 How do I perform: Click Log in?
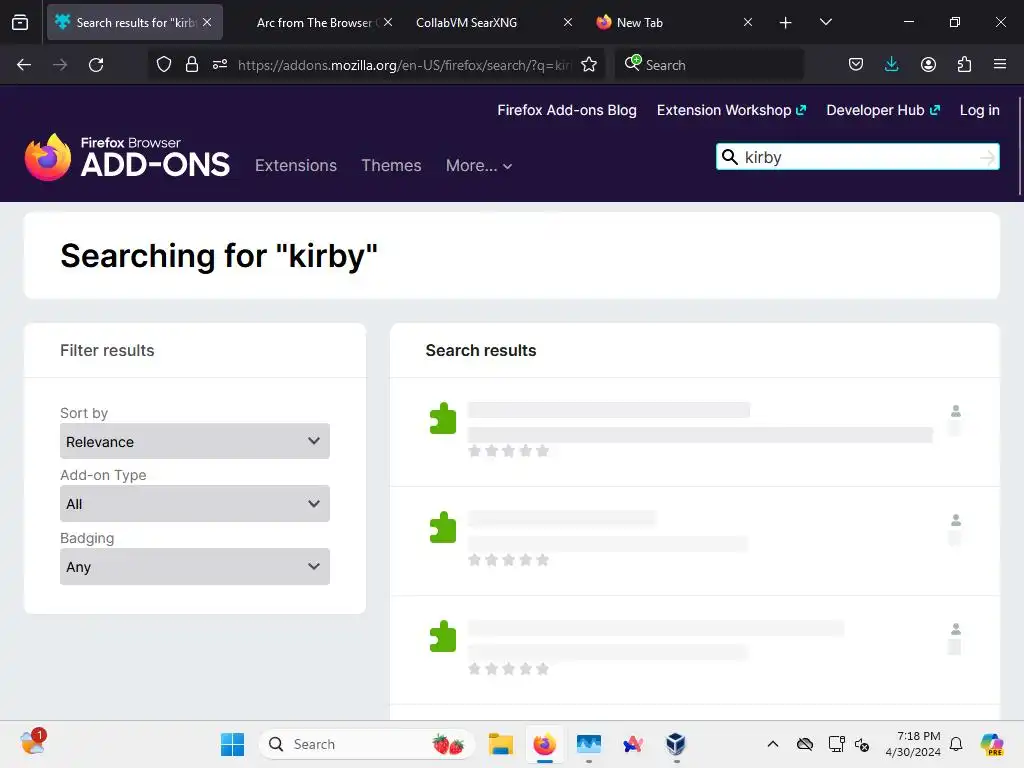click(x=979, y=110)
